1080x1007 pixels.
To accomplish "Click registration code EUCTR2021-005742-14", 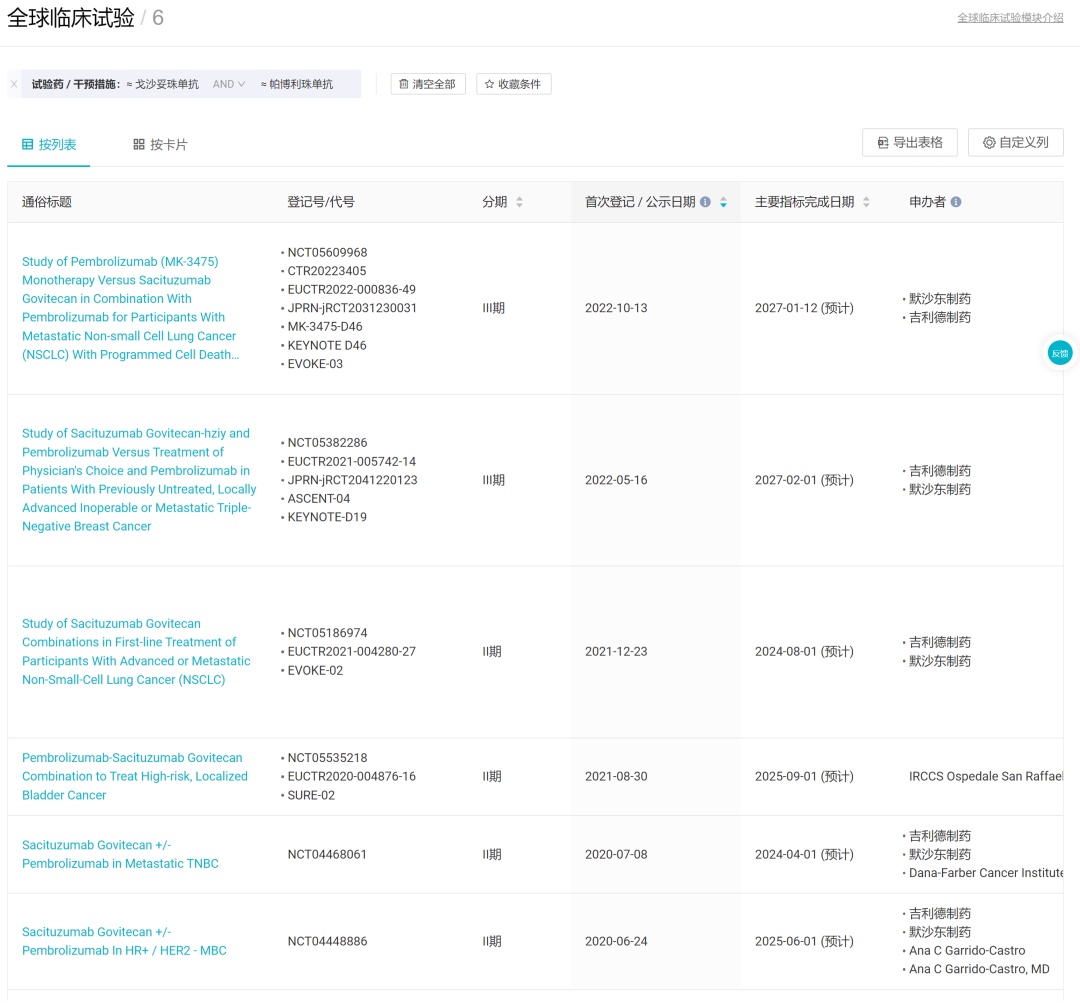I will (351, 461).
